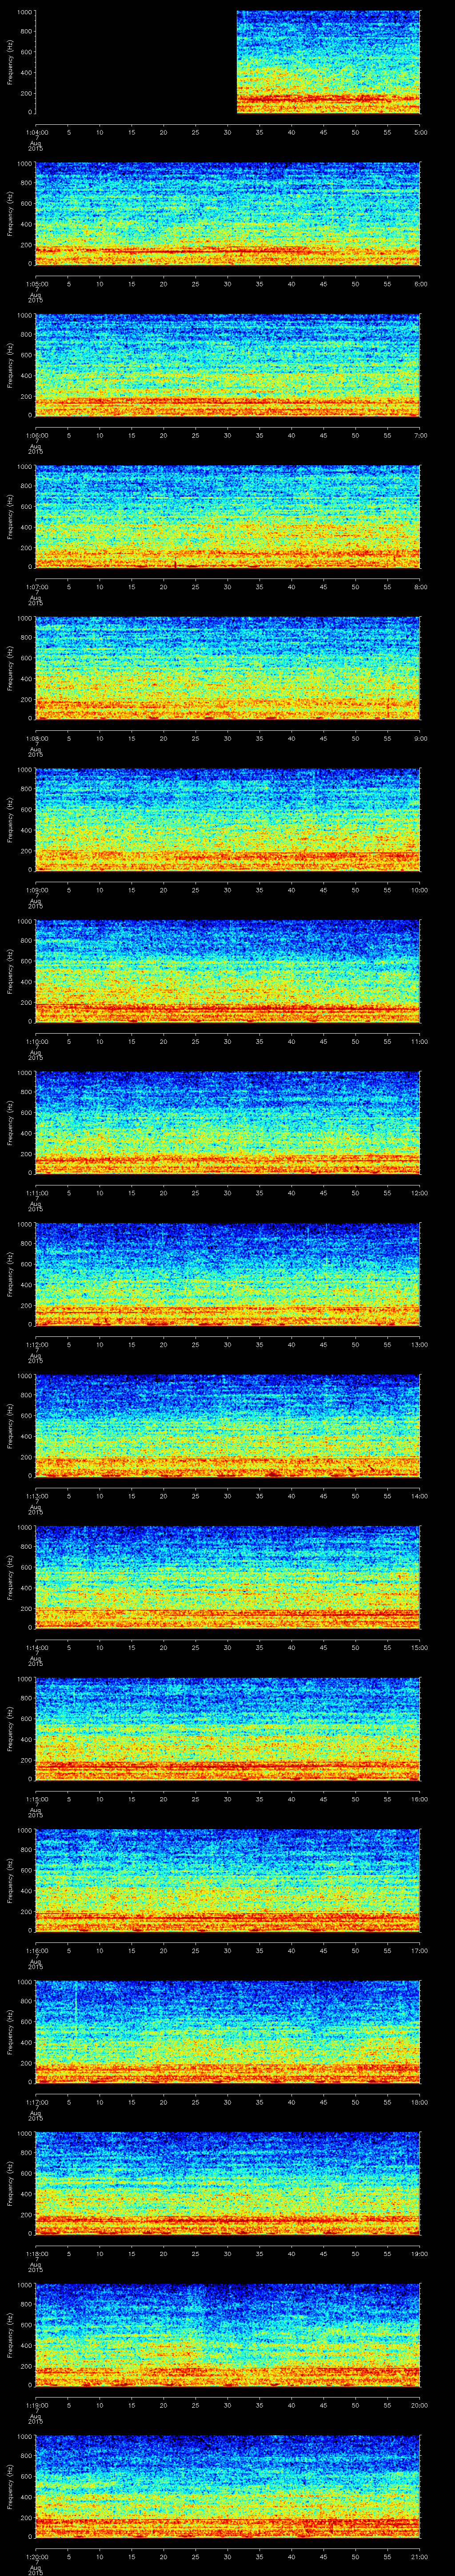Click the spectrogram panel starting at 1:15:00

228,1729
